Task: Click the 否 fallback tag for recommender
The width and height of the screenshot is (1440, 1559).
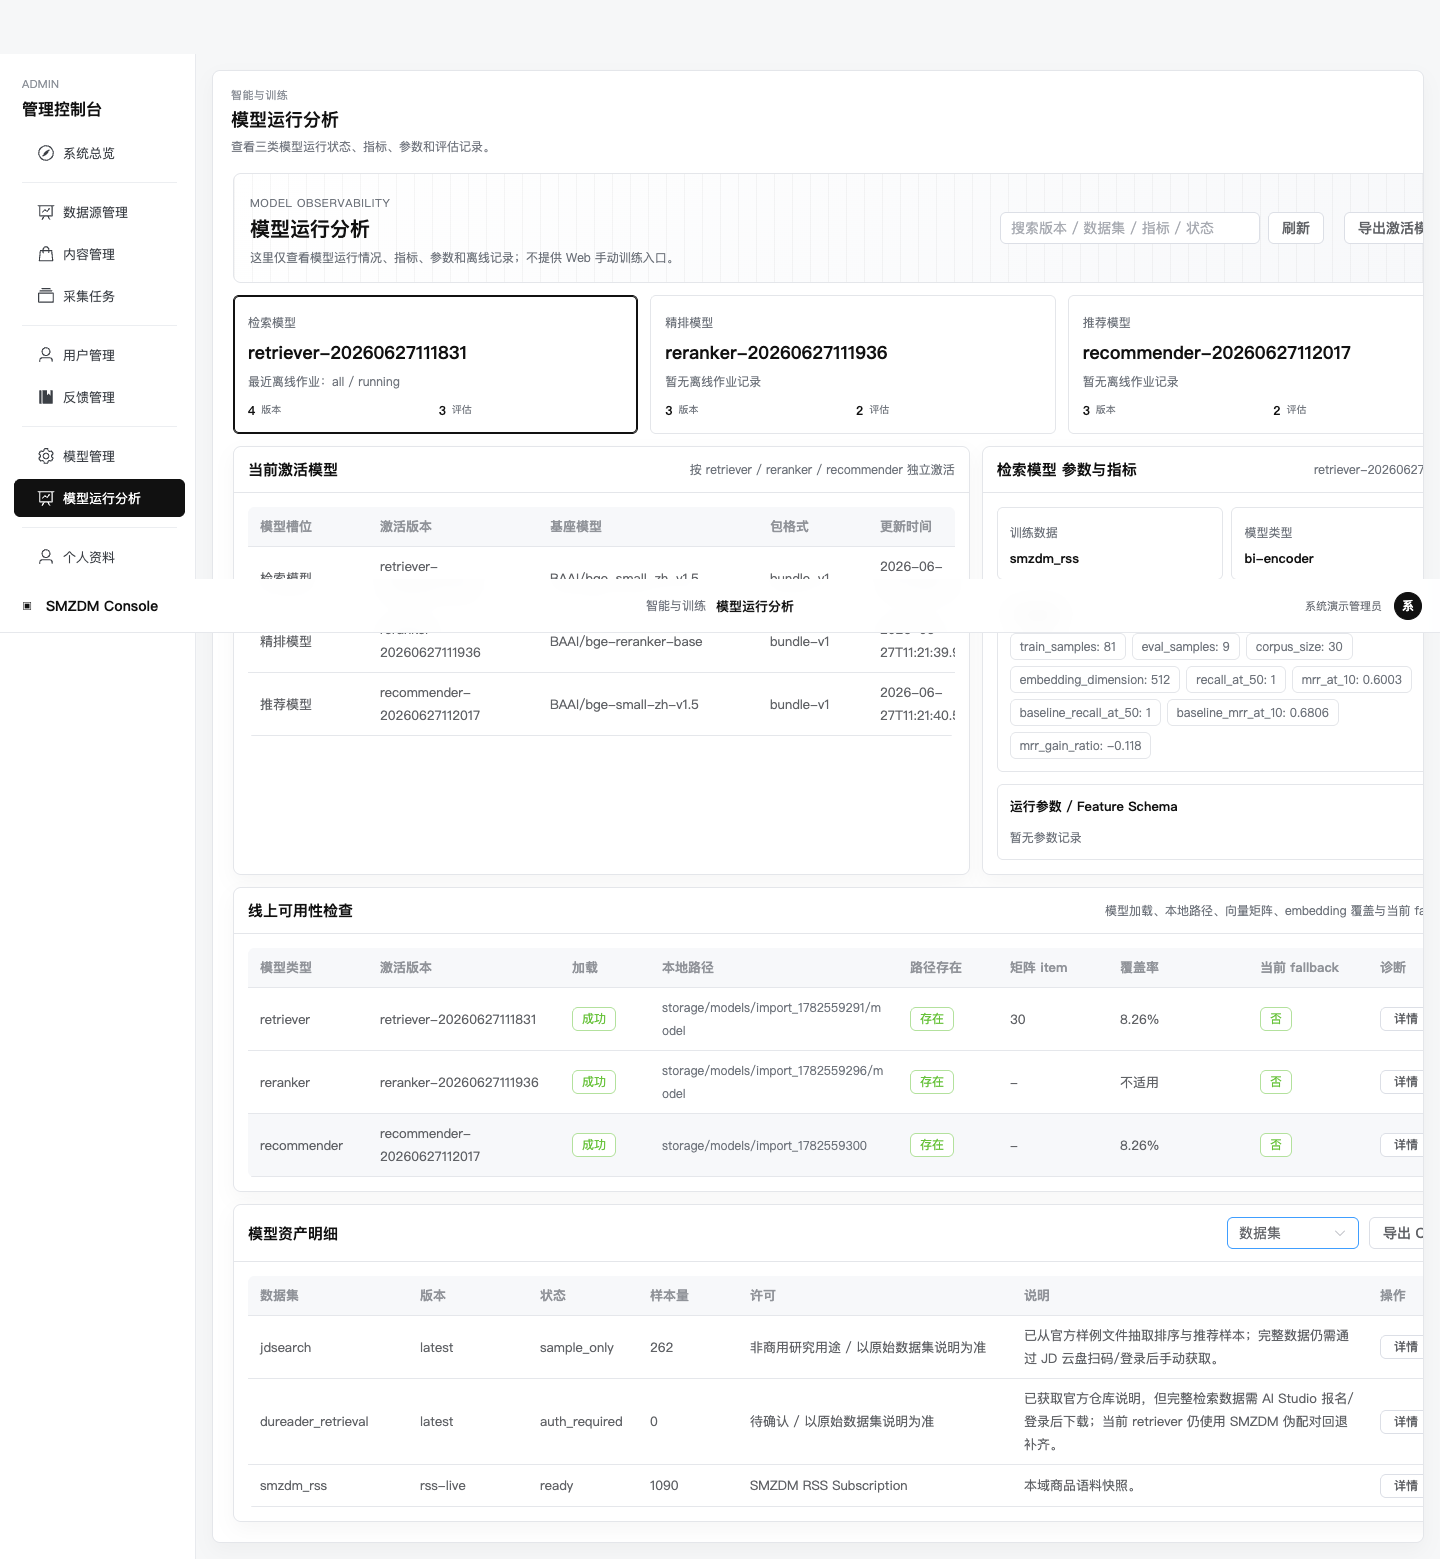Action: (1276, 1145)
